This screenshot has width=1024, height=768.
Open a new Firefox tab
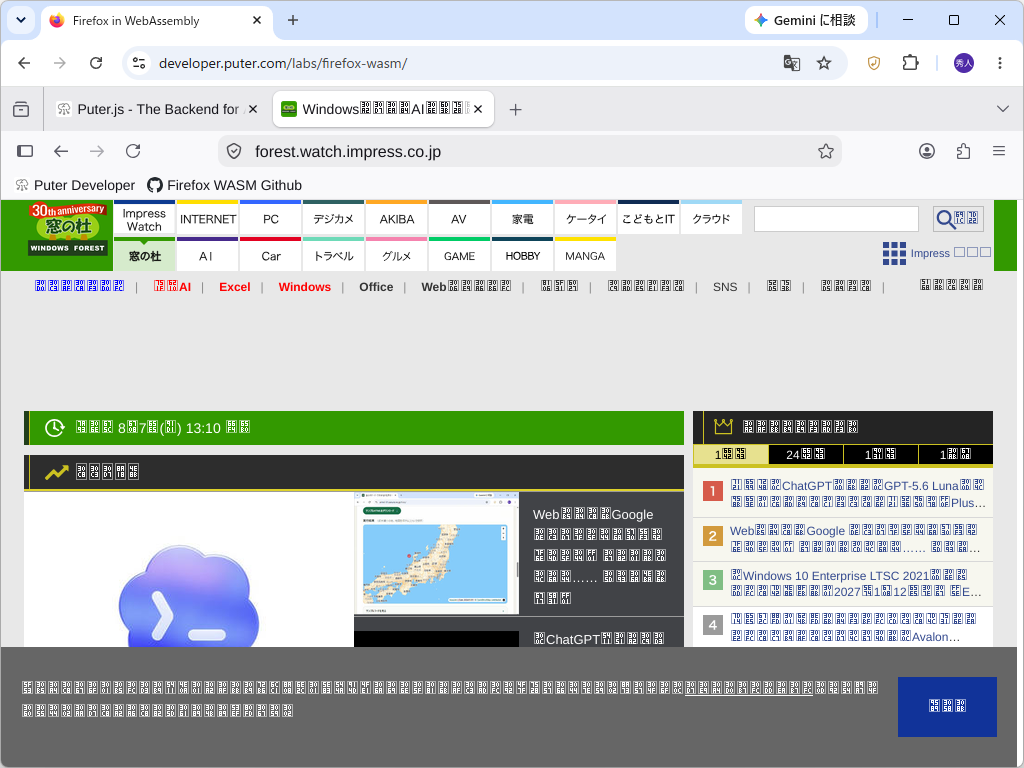pyautogui.click(x=515, y=110)
